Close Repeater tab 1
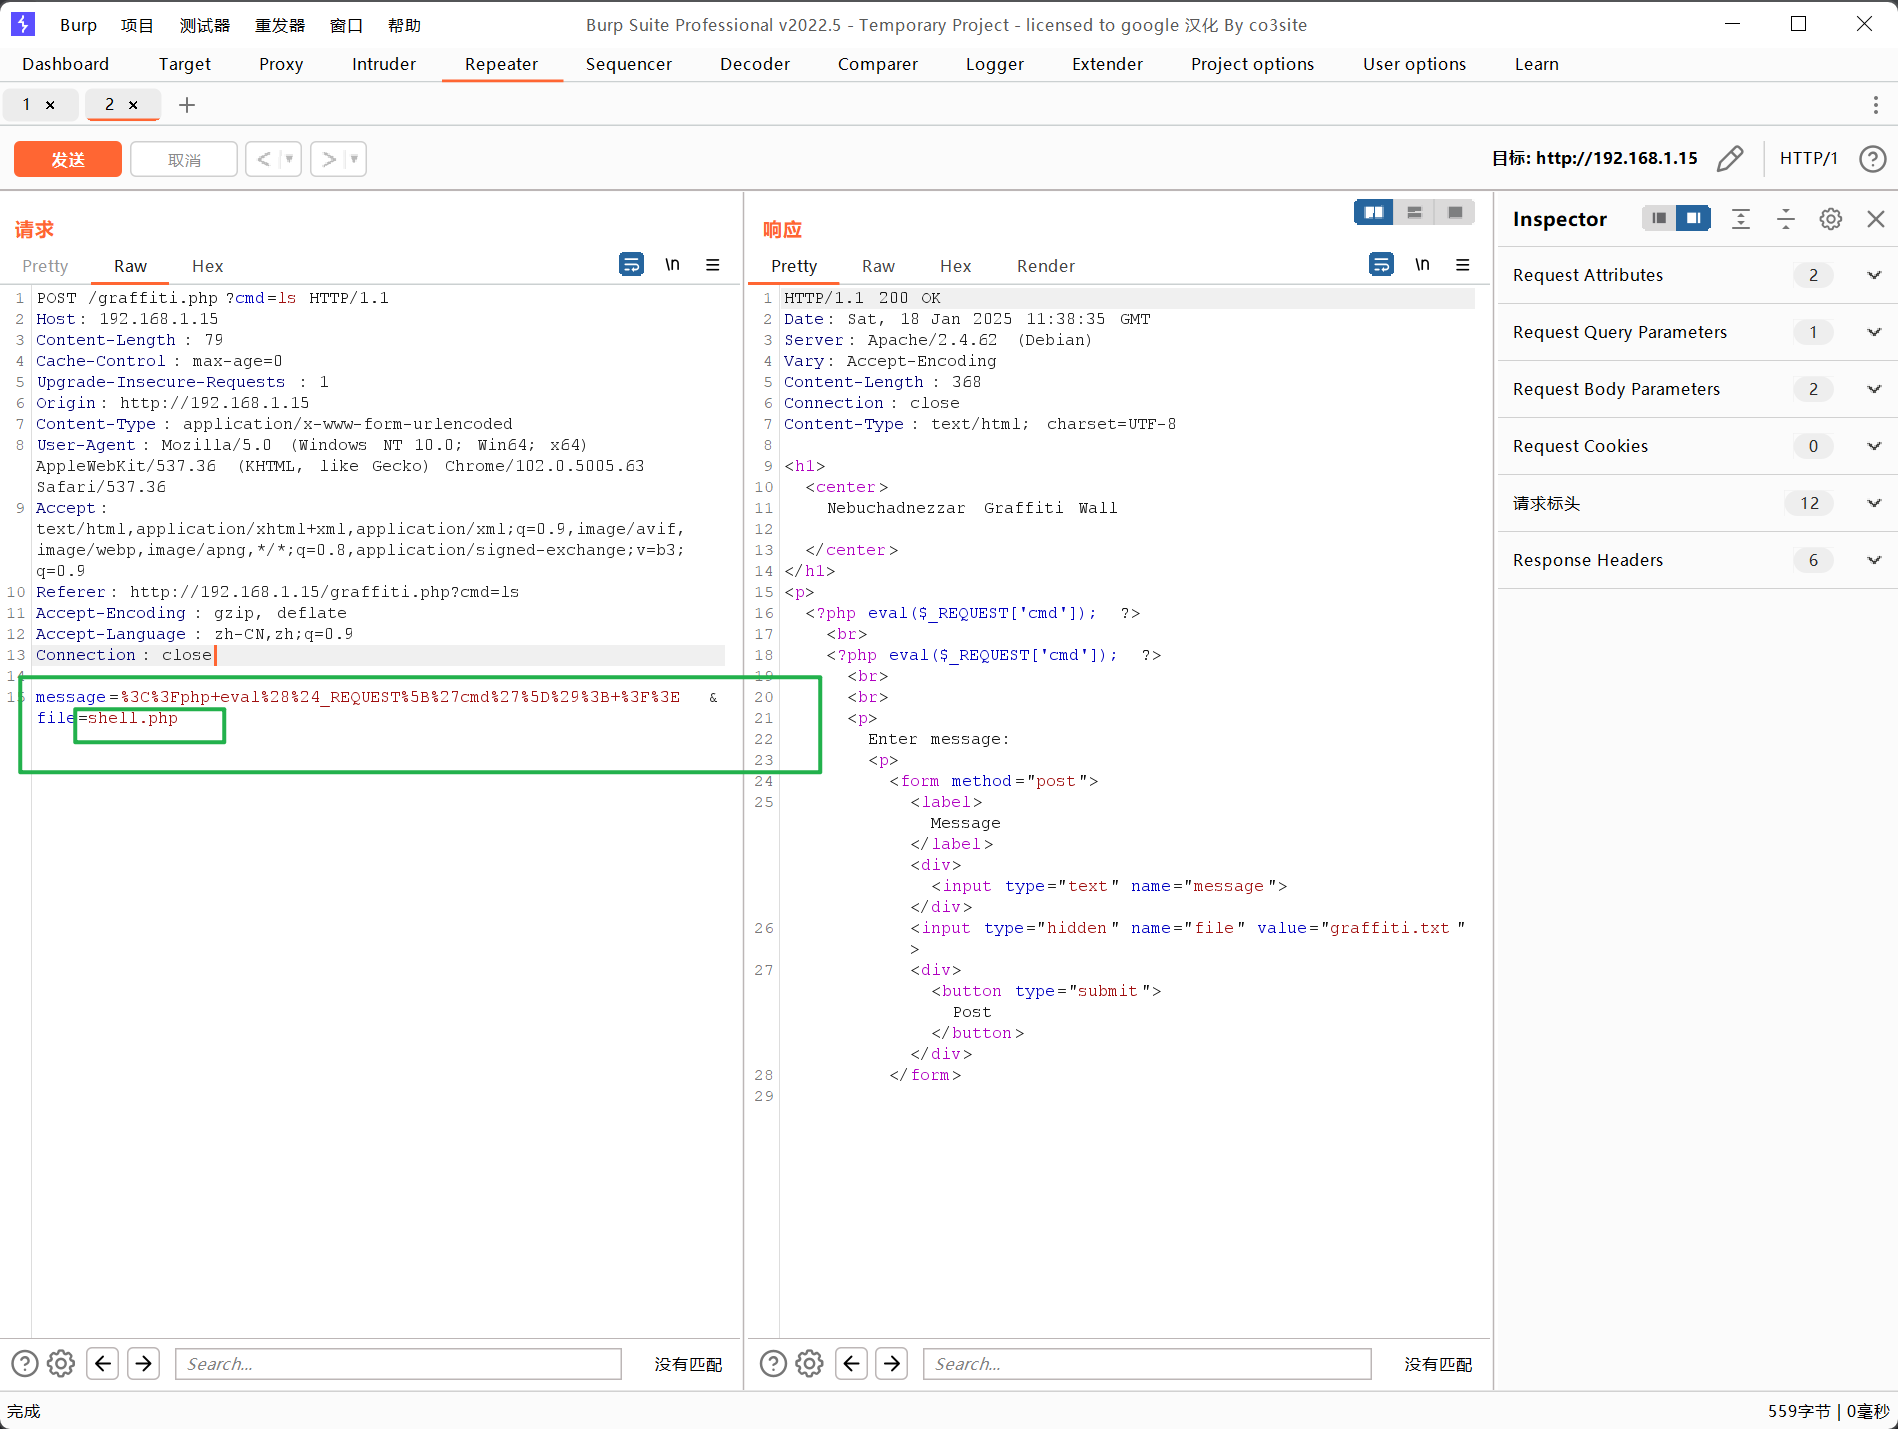The width and height of the screenshot is (1898, 1429). [50, 105]
